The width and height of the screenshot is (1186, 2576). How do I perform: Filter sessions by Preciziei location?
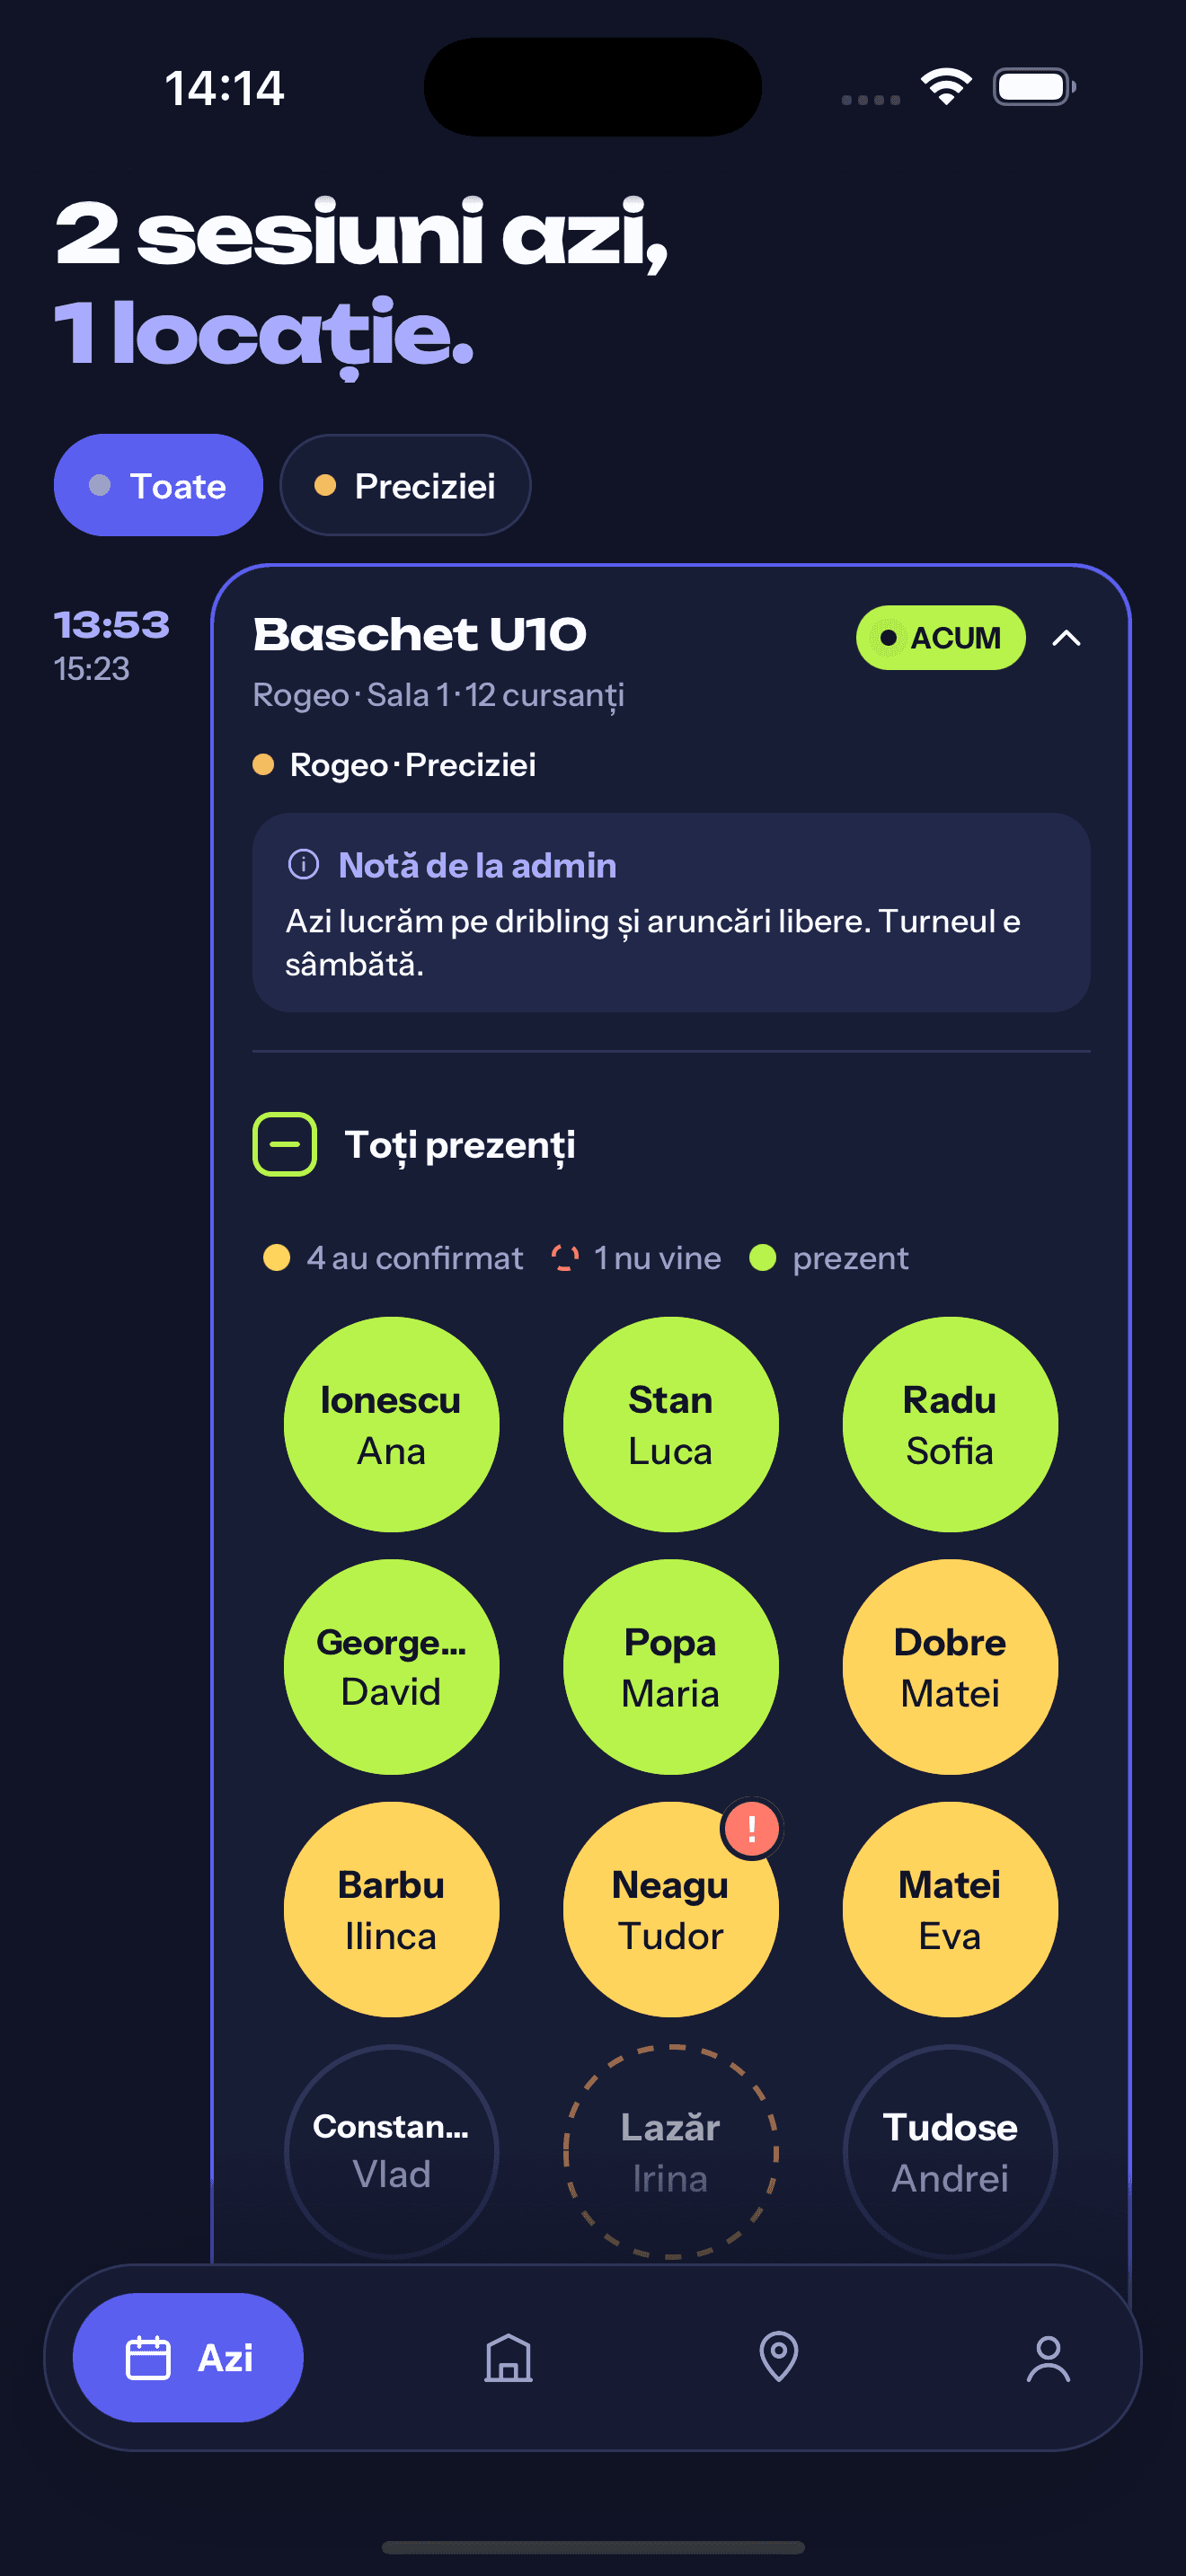[x=405, y=485]
